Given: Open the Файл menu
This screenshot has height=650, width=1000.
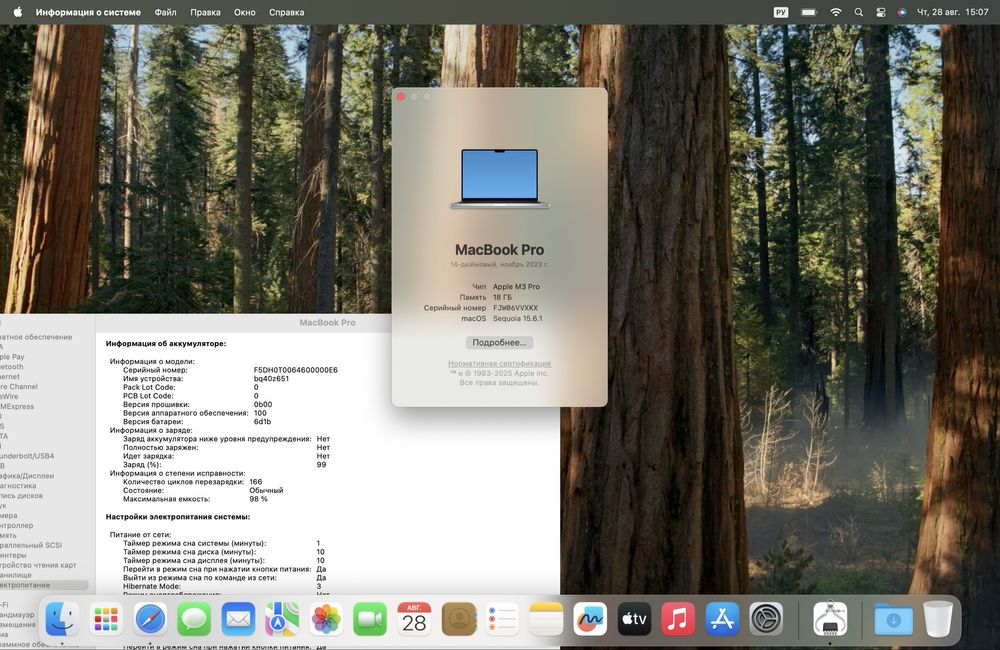Looking at the screenshot, I should [165, 12].
